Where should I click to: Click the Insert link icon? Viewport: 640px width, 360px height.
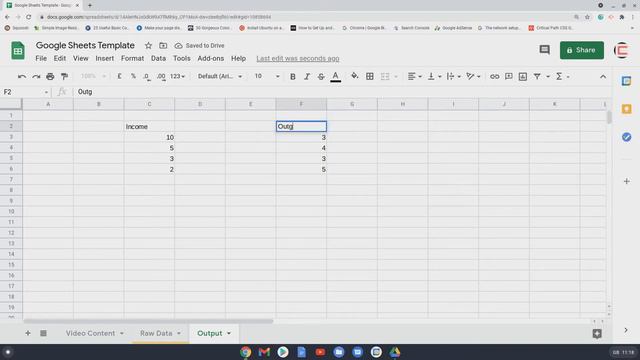pyautogui.click(x=494, y=76)
